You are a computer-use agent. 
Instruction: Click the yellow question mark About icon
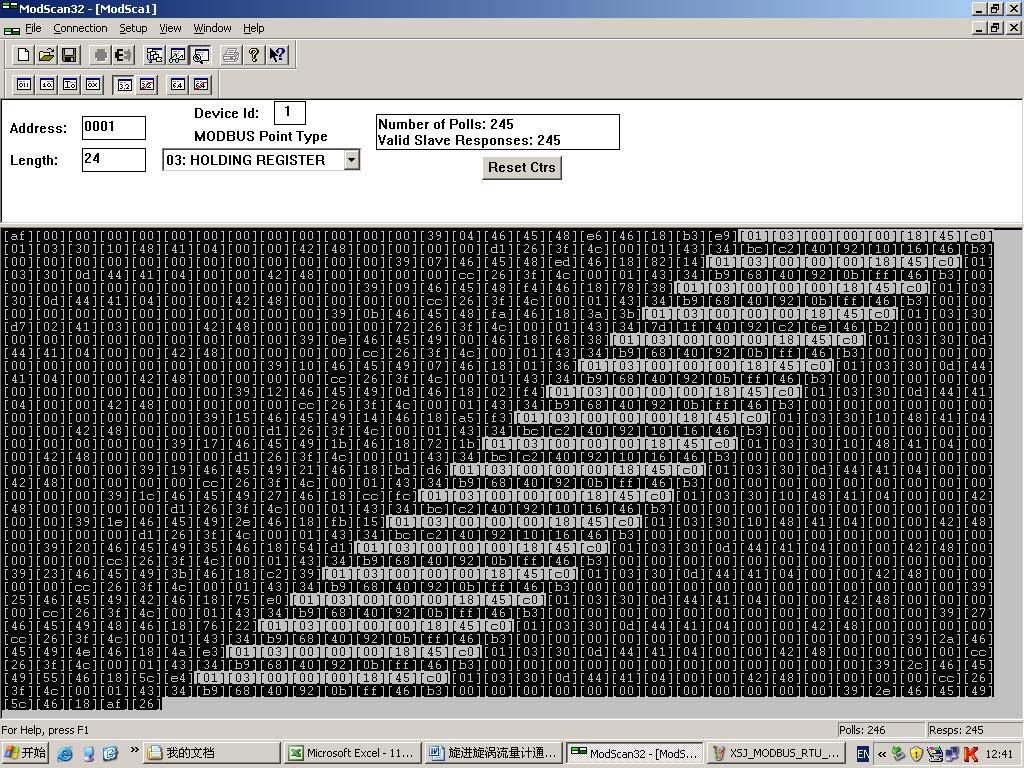tap(254, 55)
